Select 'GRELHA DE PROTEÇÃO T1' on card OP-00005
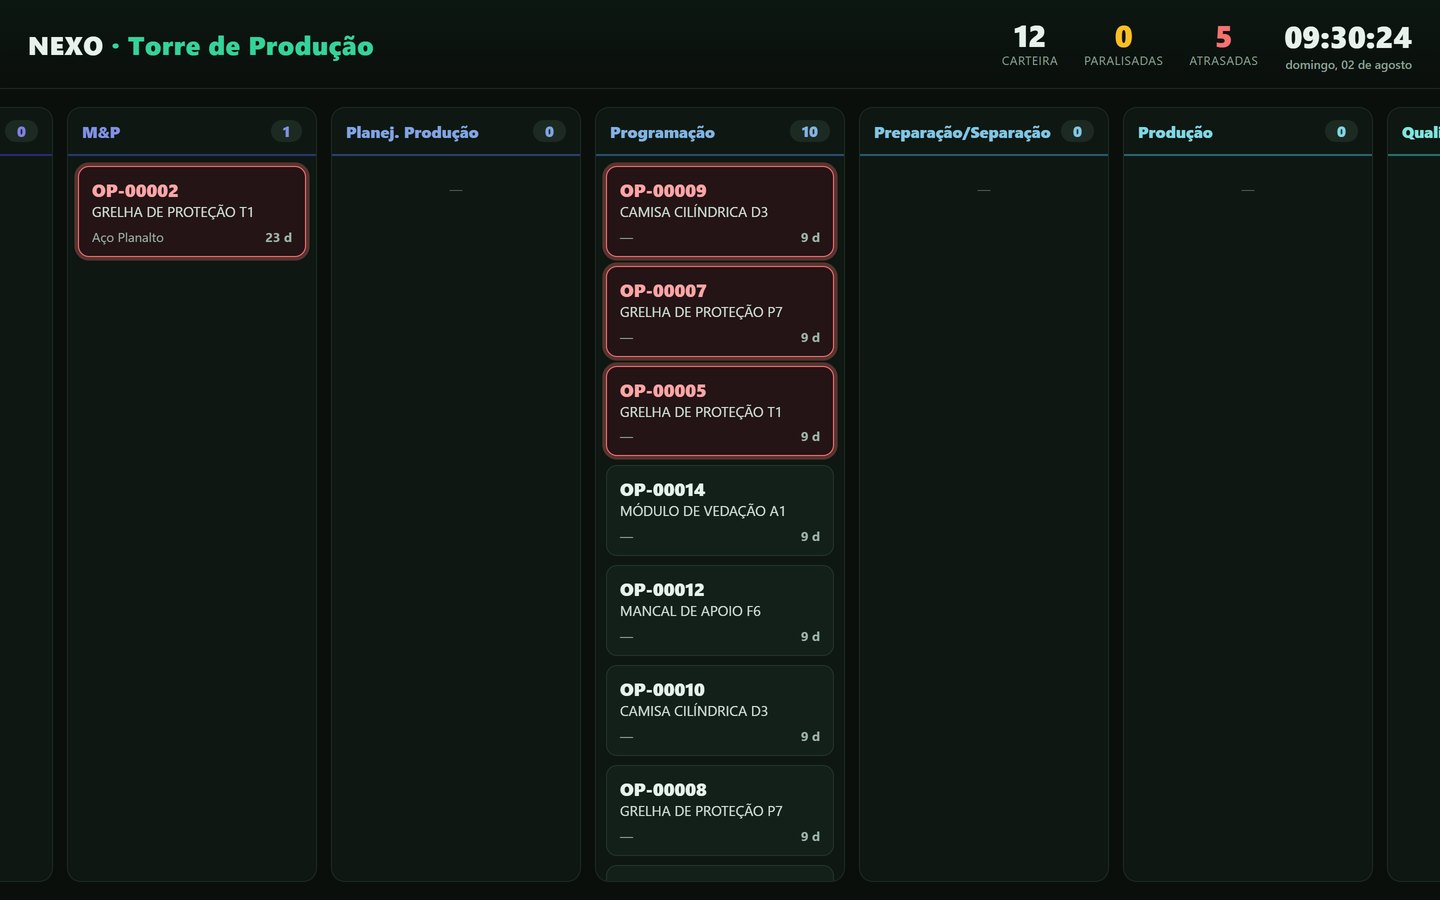This screenshot has width=1440, height=900. (701, 412)
